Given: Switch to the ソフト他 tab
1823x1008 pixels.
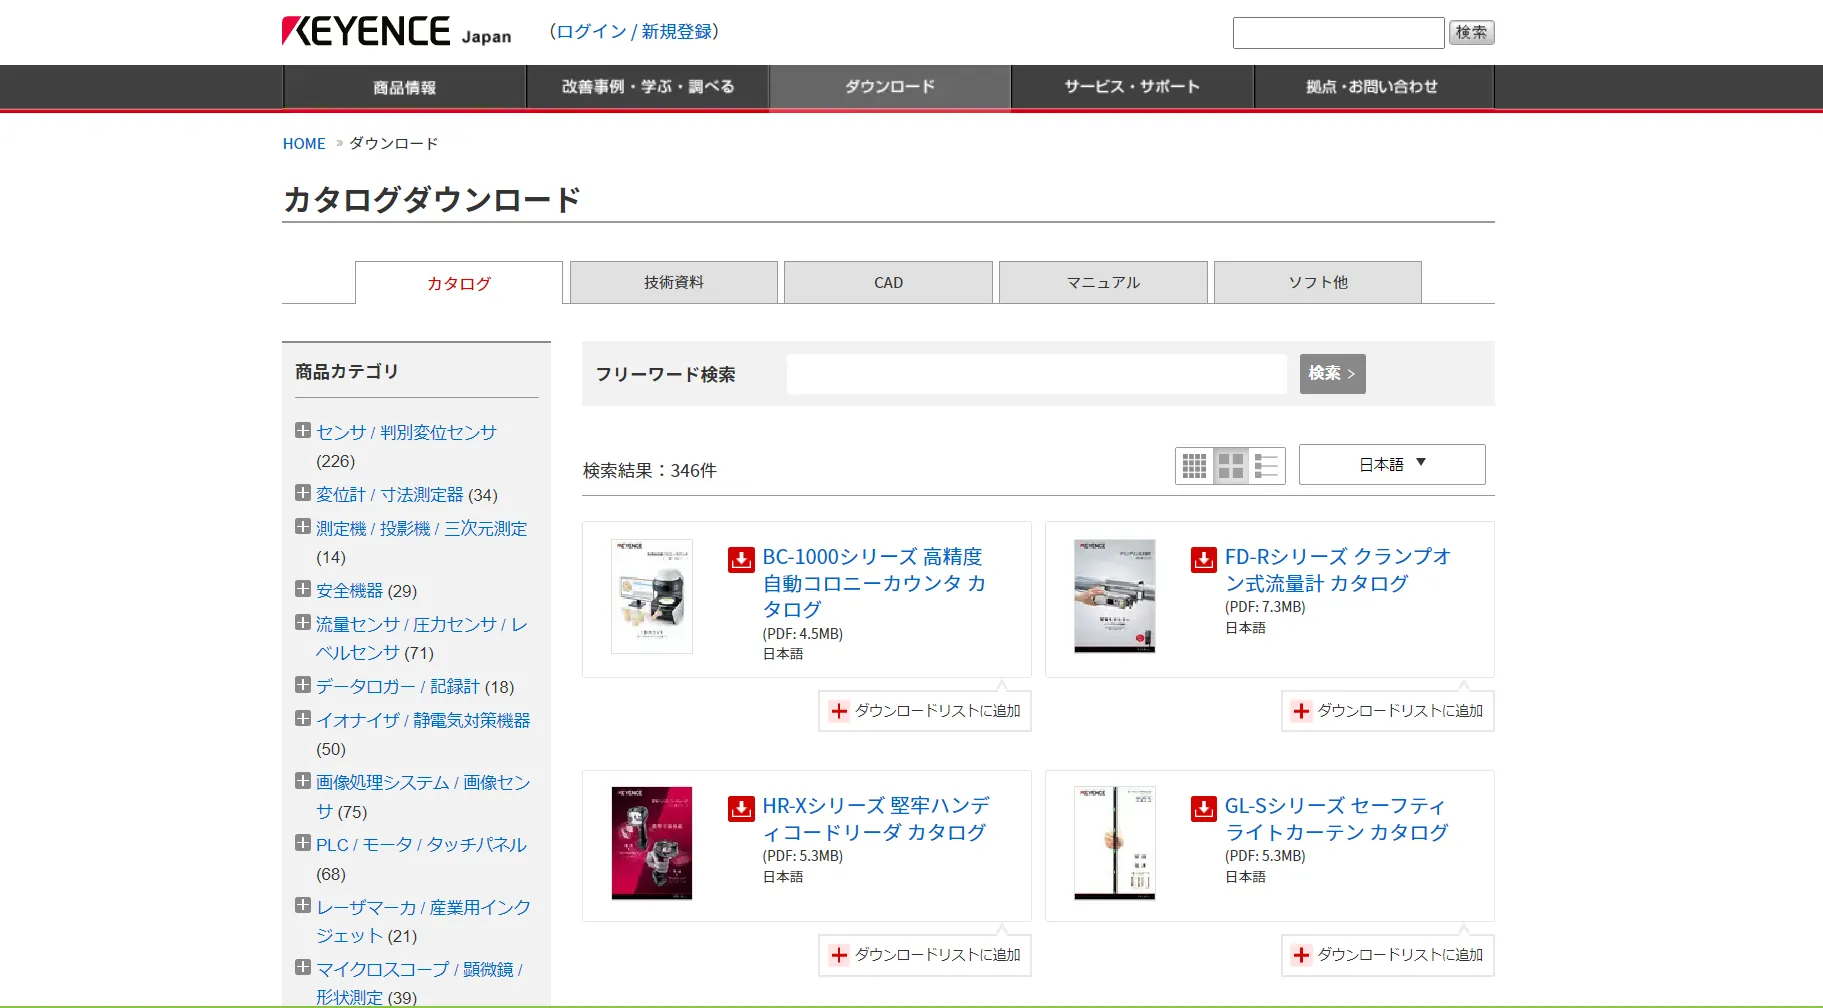Looking at the screenshot, I should pyautogui.click(x=1318, y=282).
